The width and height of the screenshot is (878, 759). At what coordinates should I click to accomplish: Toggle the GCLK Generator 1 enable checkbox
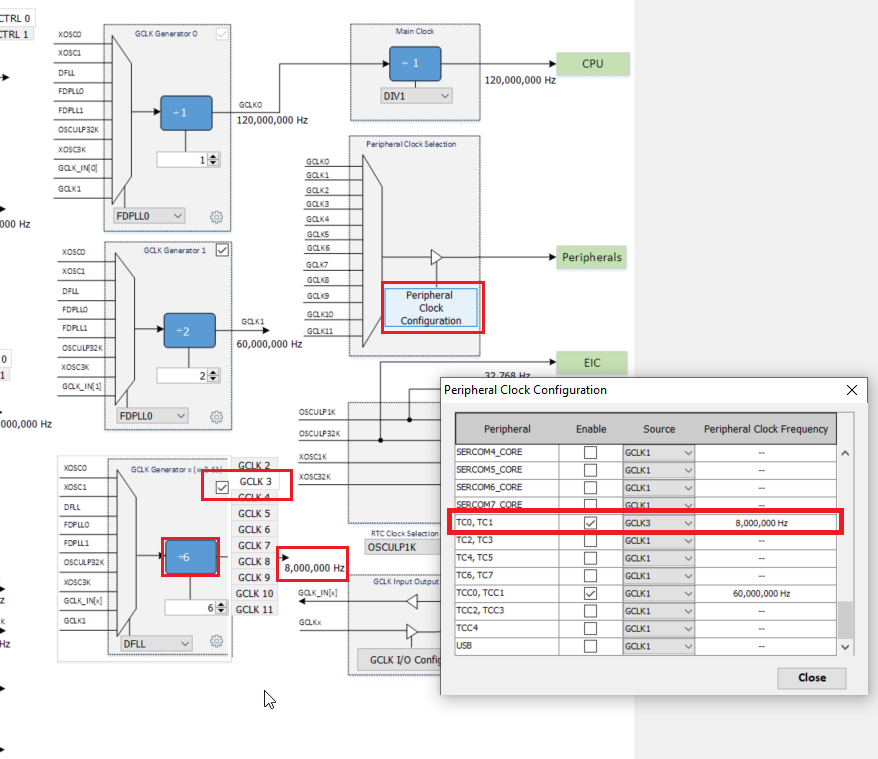[x=222, y=250]
